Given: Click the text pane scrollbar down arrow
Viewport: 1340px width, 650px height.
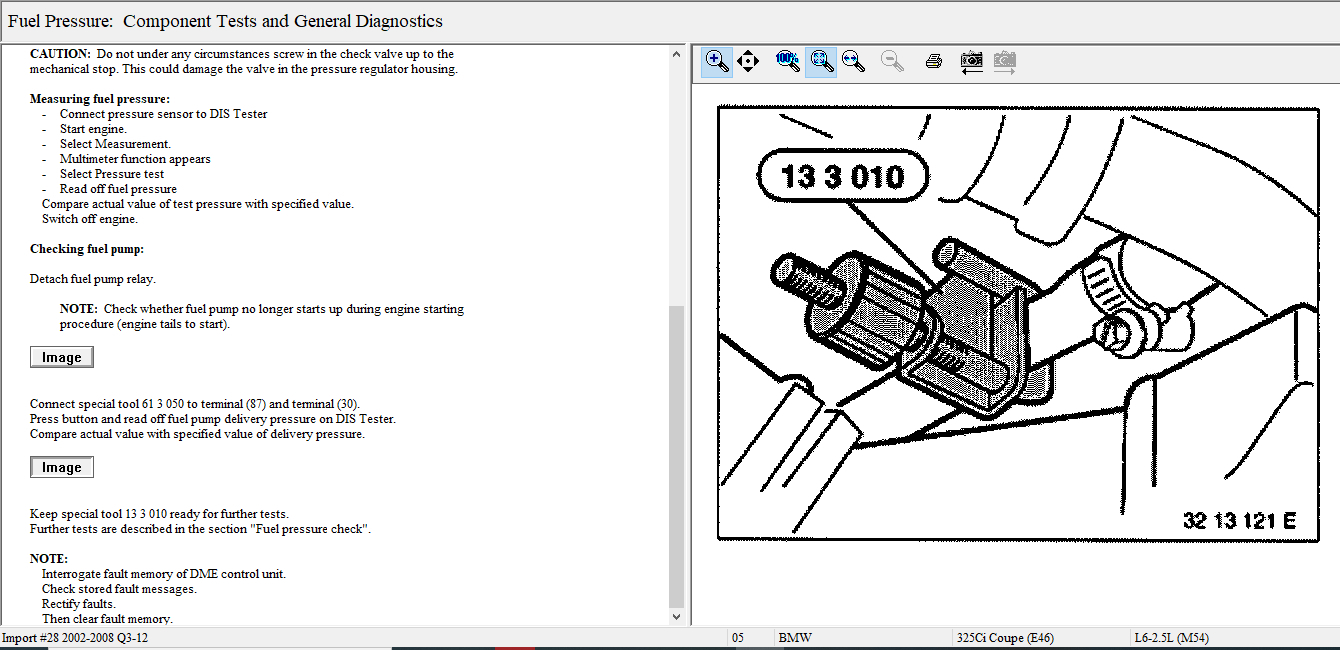Looking at the screenshot, I should tap(677, 617).
